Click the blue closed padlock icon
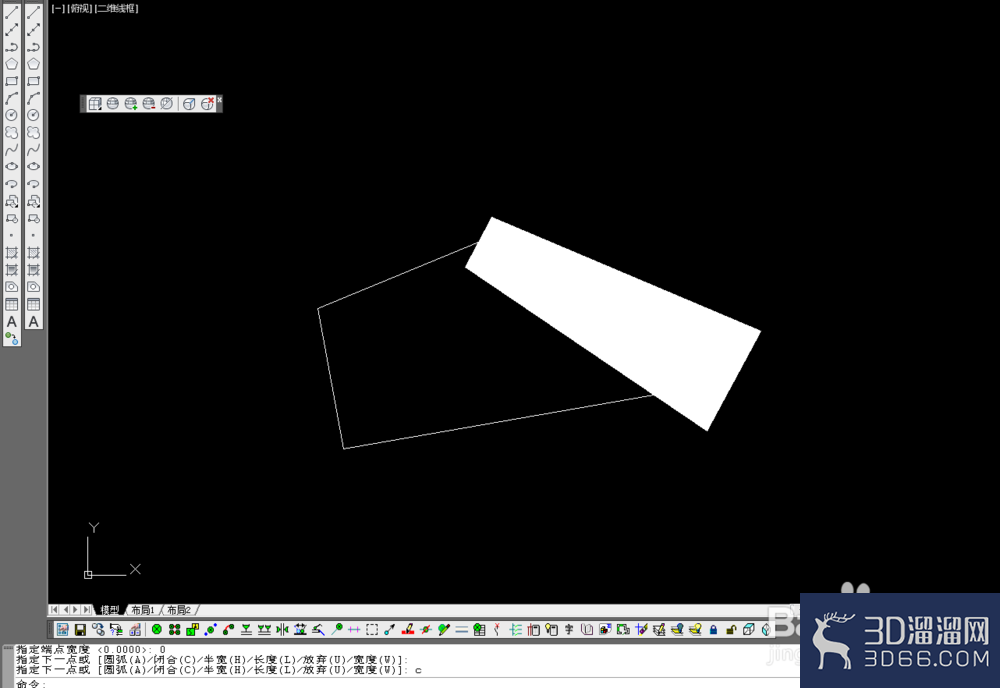The height and width of the screenshot is (688, 1000). (713, 630)
